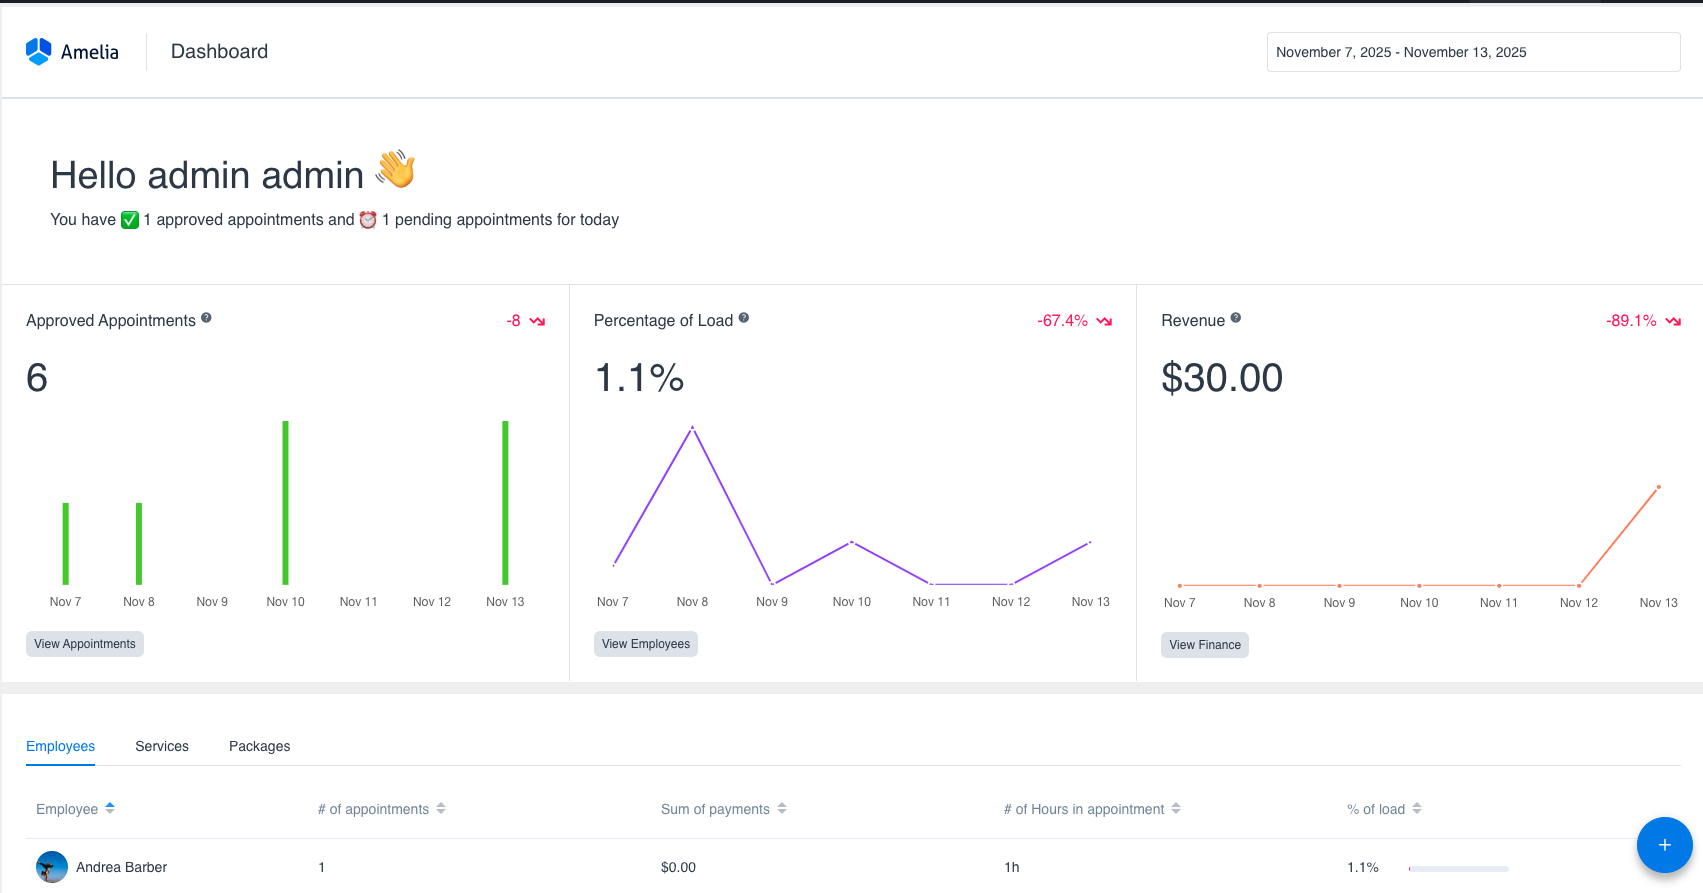Click the Nov 13 green appointments bar
Viewport: 1703px width, 893px height.
pyautogui.click(x=505, y=503)
